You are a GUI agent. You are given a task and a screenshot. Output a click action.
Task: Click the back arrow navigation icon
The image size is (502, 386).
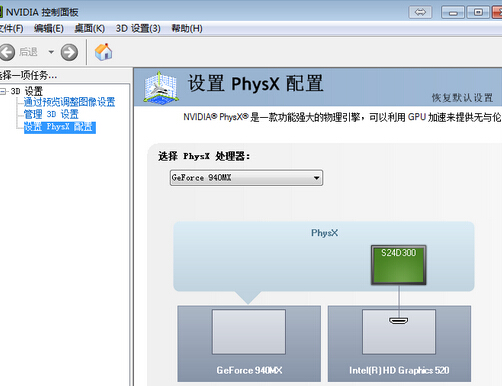coord(7,52)
